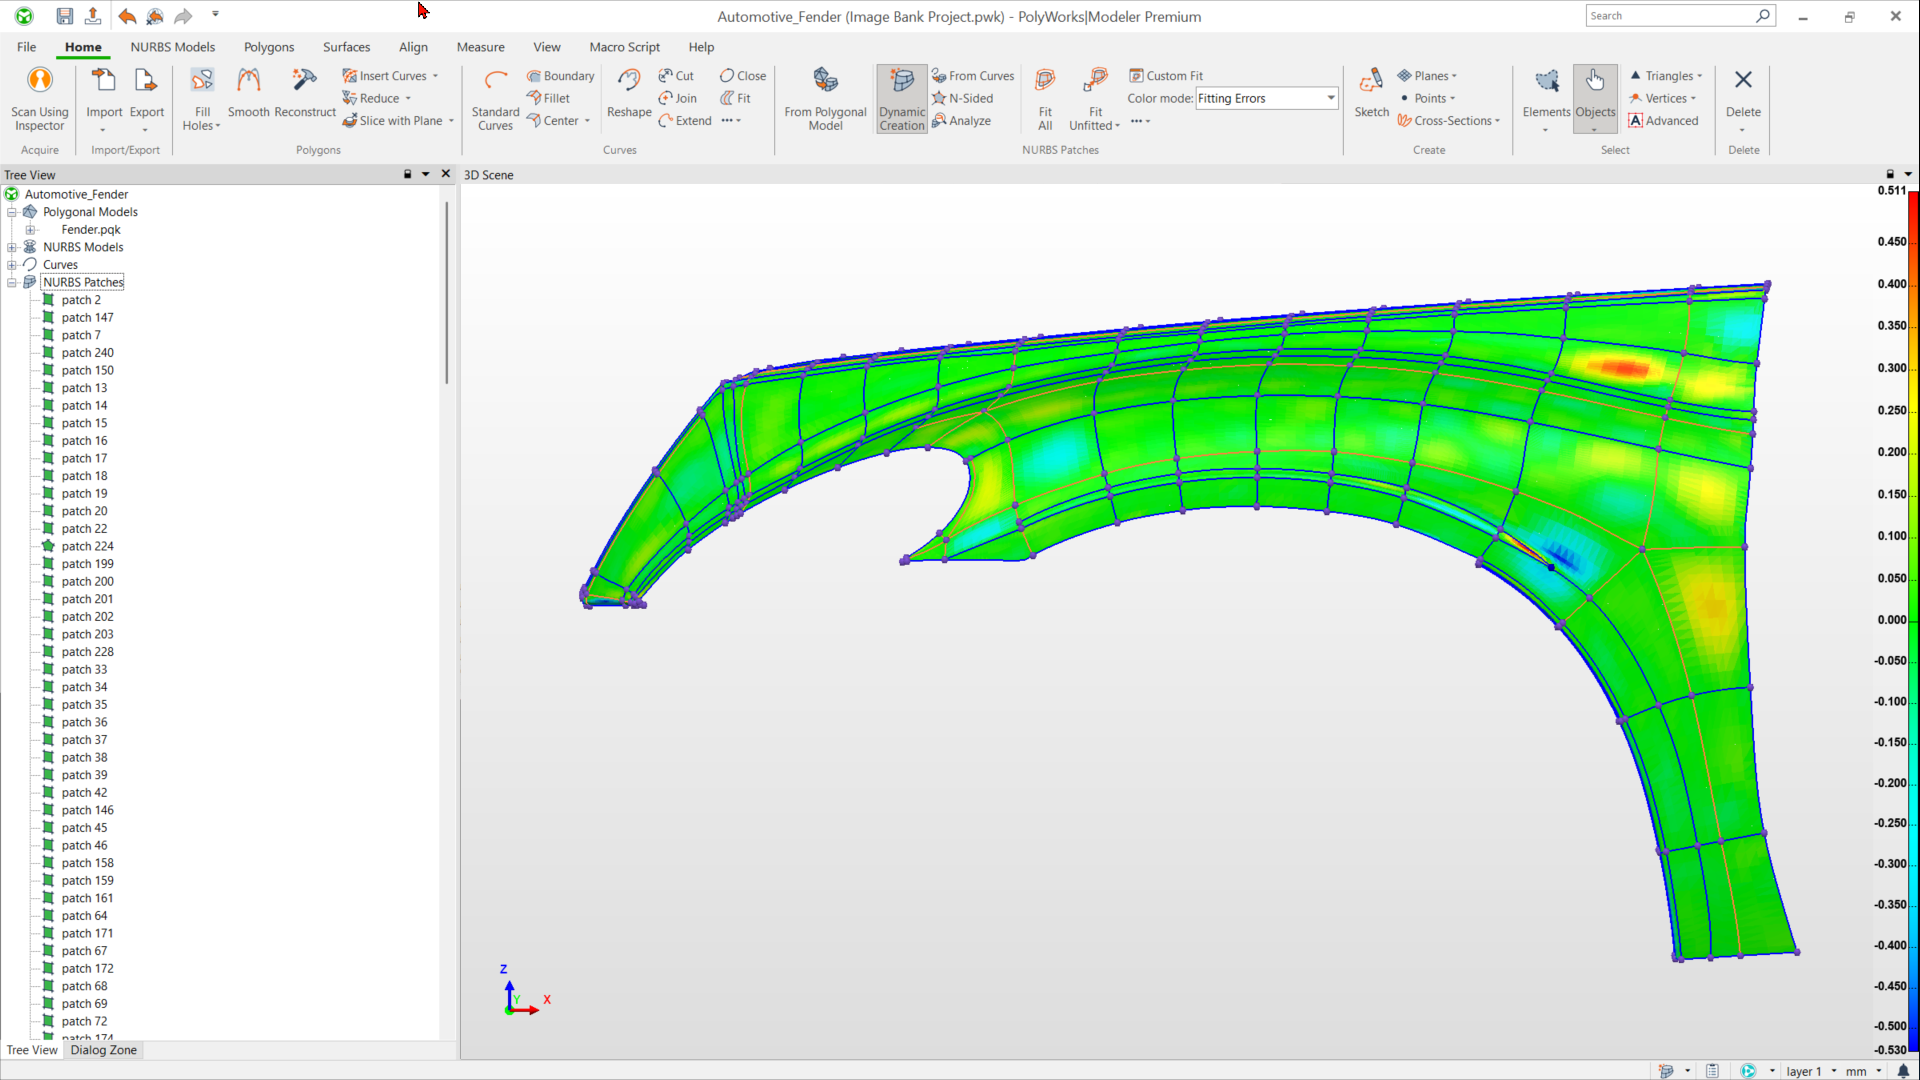Viewport: 1920px width, 1080px height.
Task: Switch to the Dialog Zone tab
Action: coord(103,1050)
